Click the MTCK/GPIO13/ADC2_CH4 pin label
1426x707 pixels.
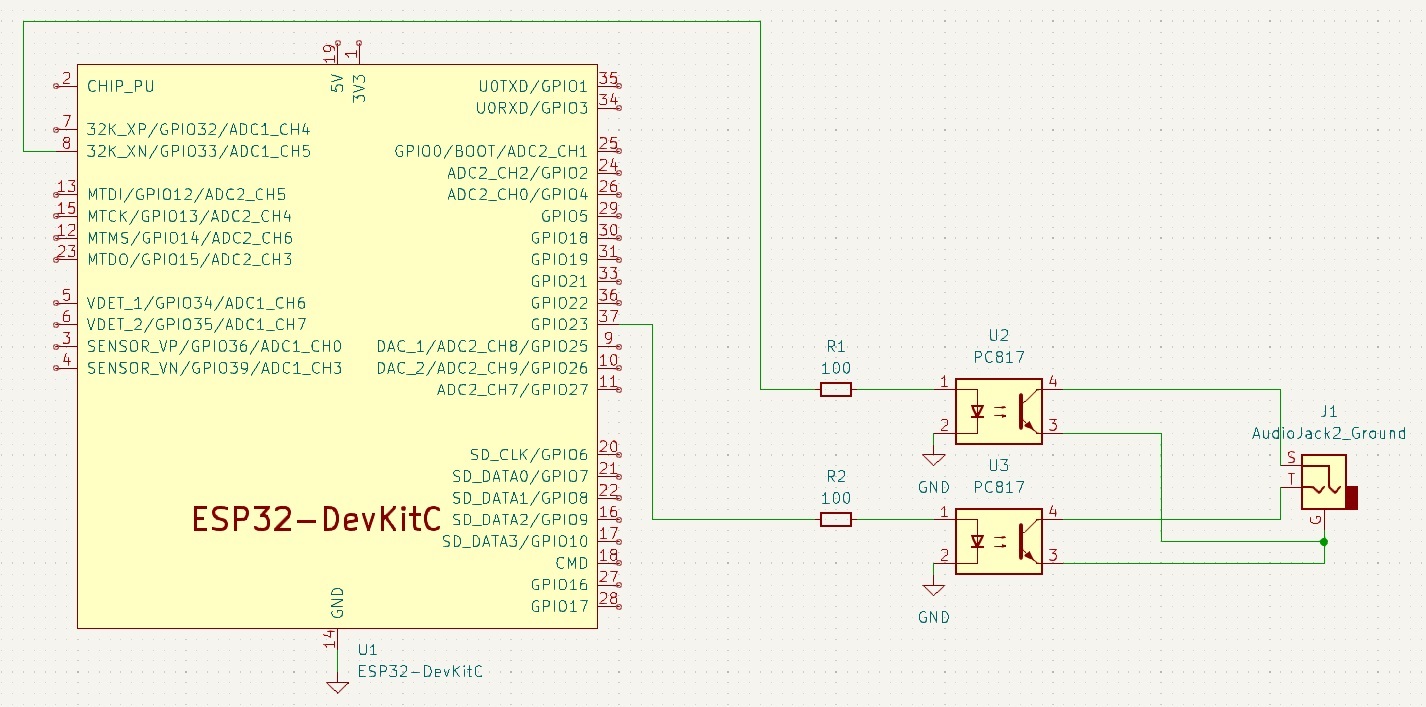189,216
